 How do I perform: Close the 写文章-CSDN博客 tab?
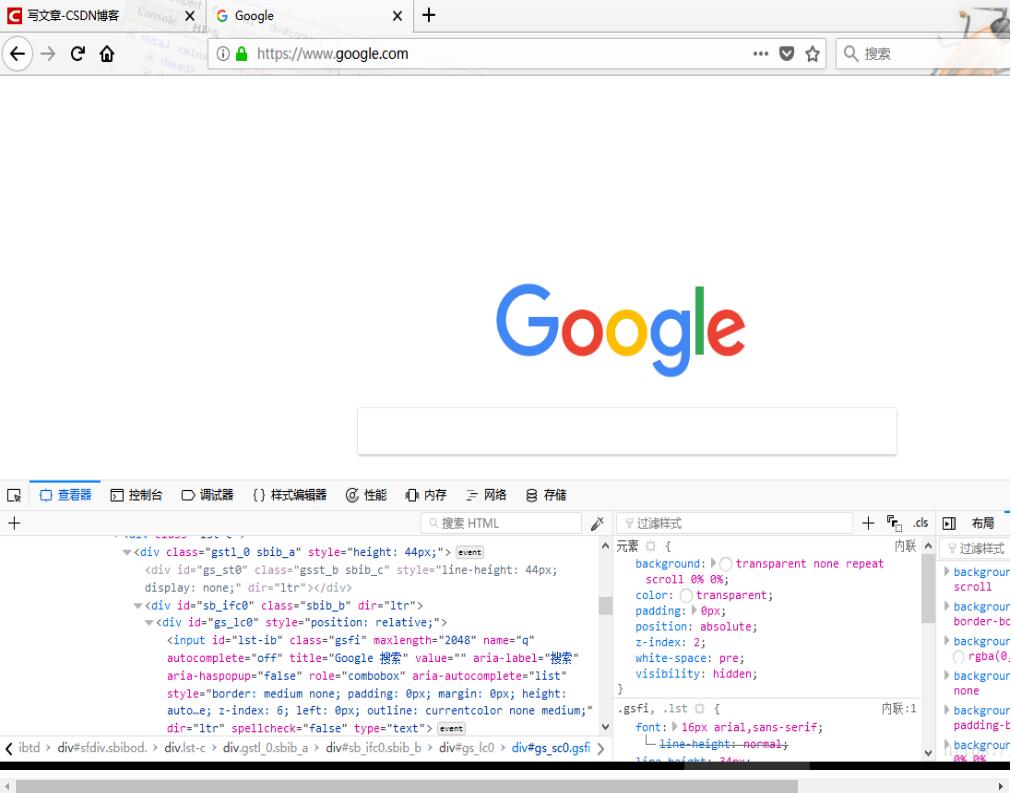(190, 16)
